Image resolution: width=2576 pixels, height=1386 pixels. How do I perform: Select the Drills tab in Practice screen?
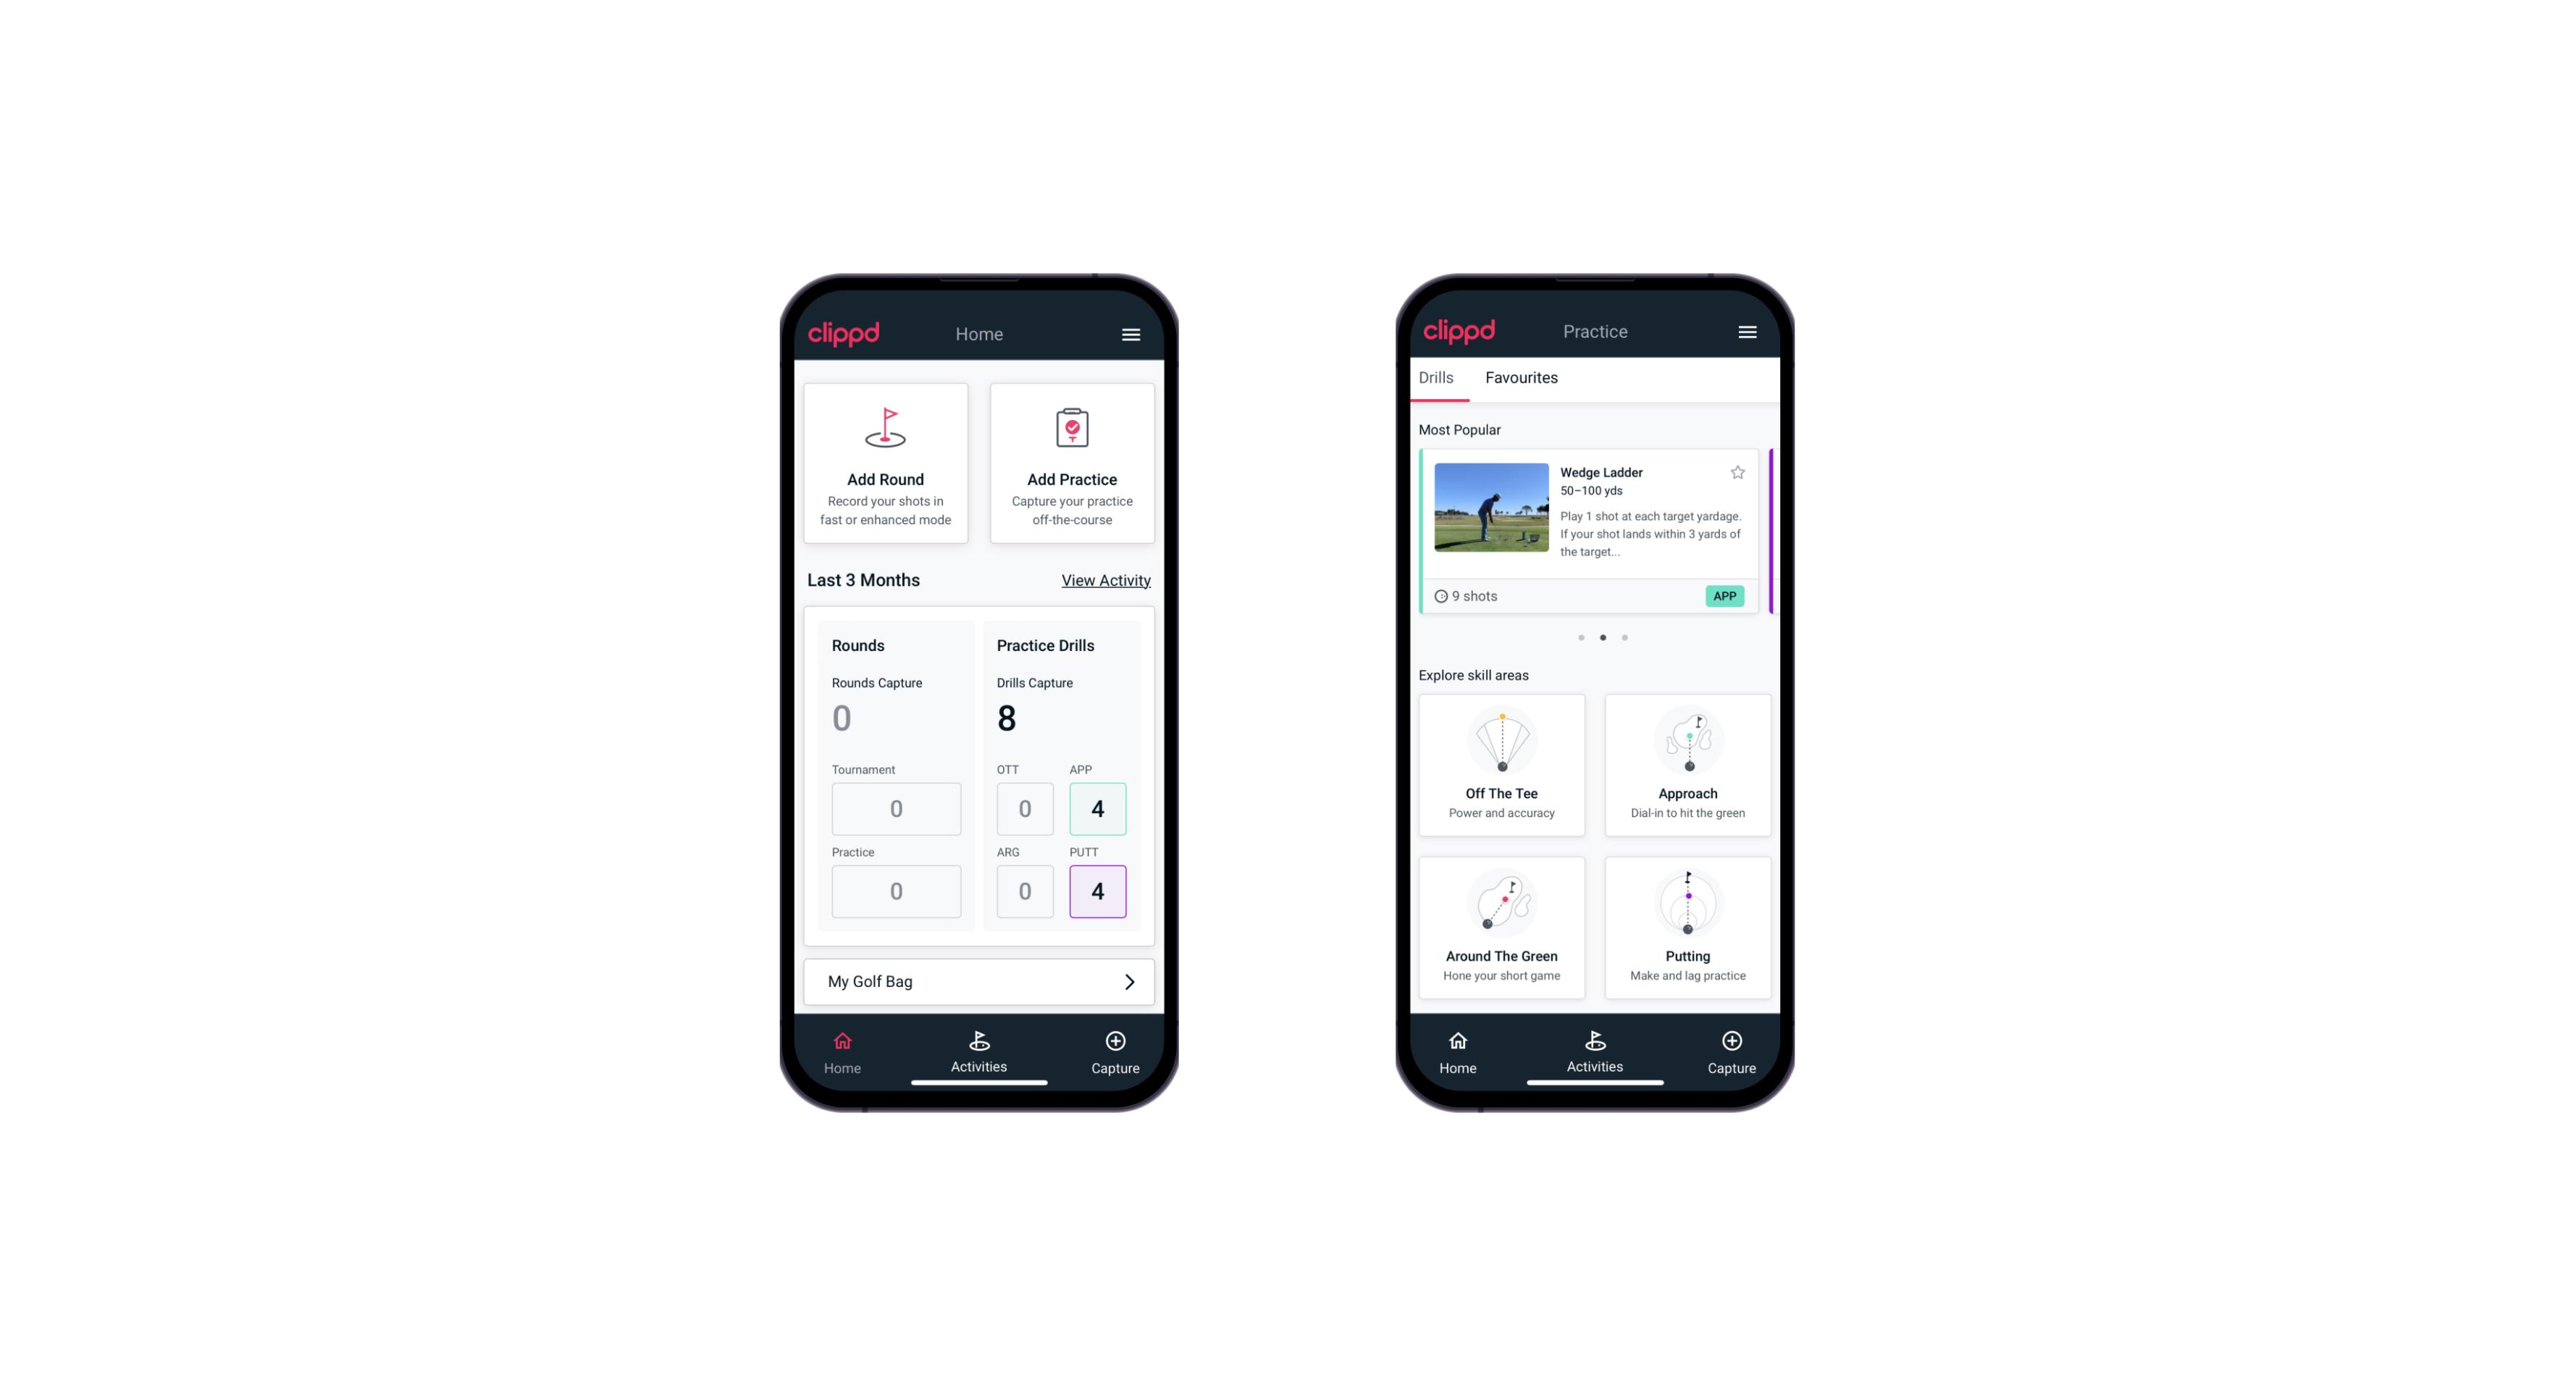coord(1434,376)
